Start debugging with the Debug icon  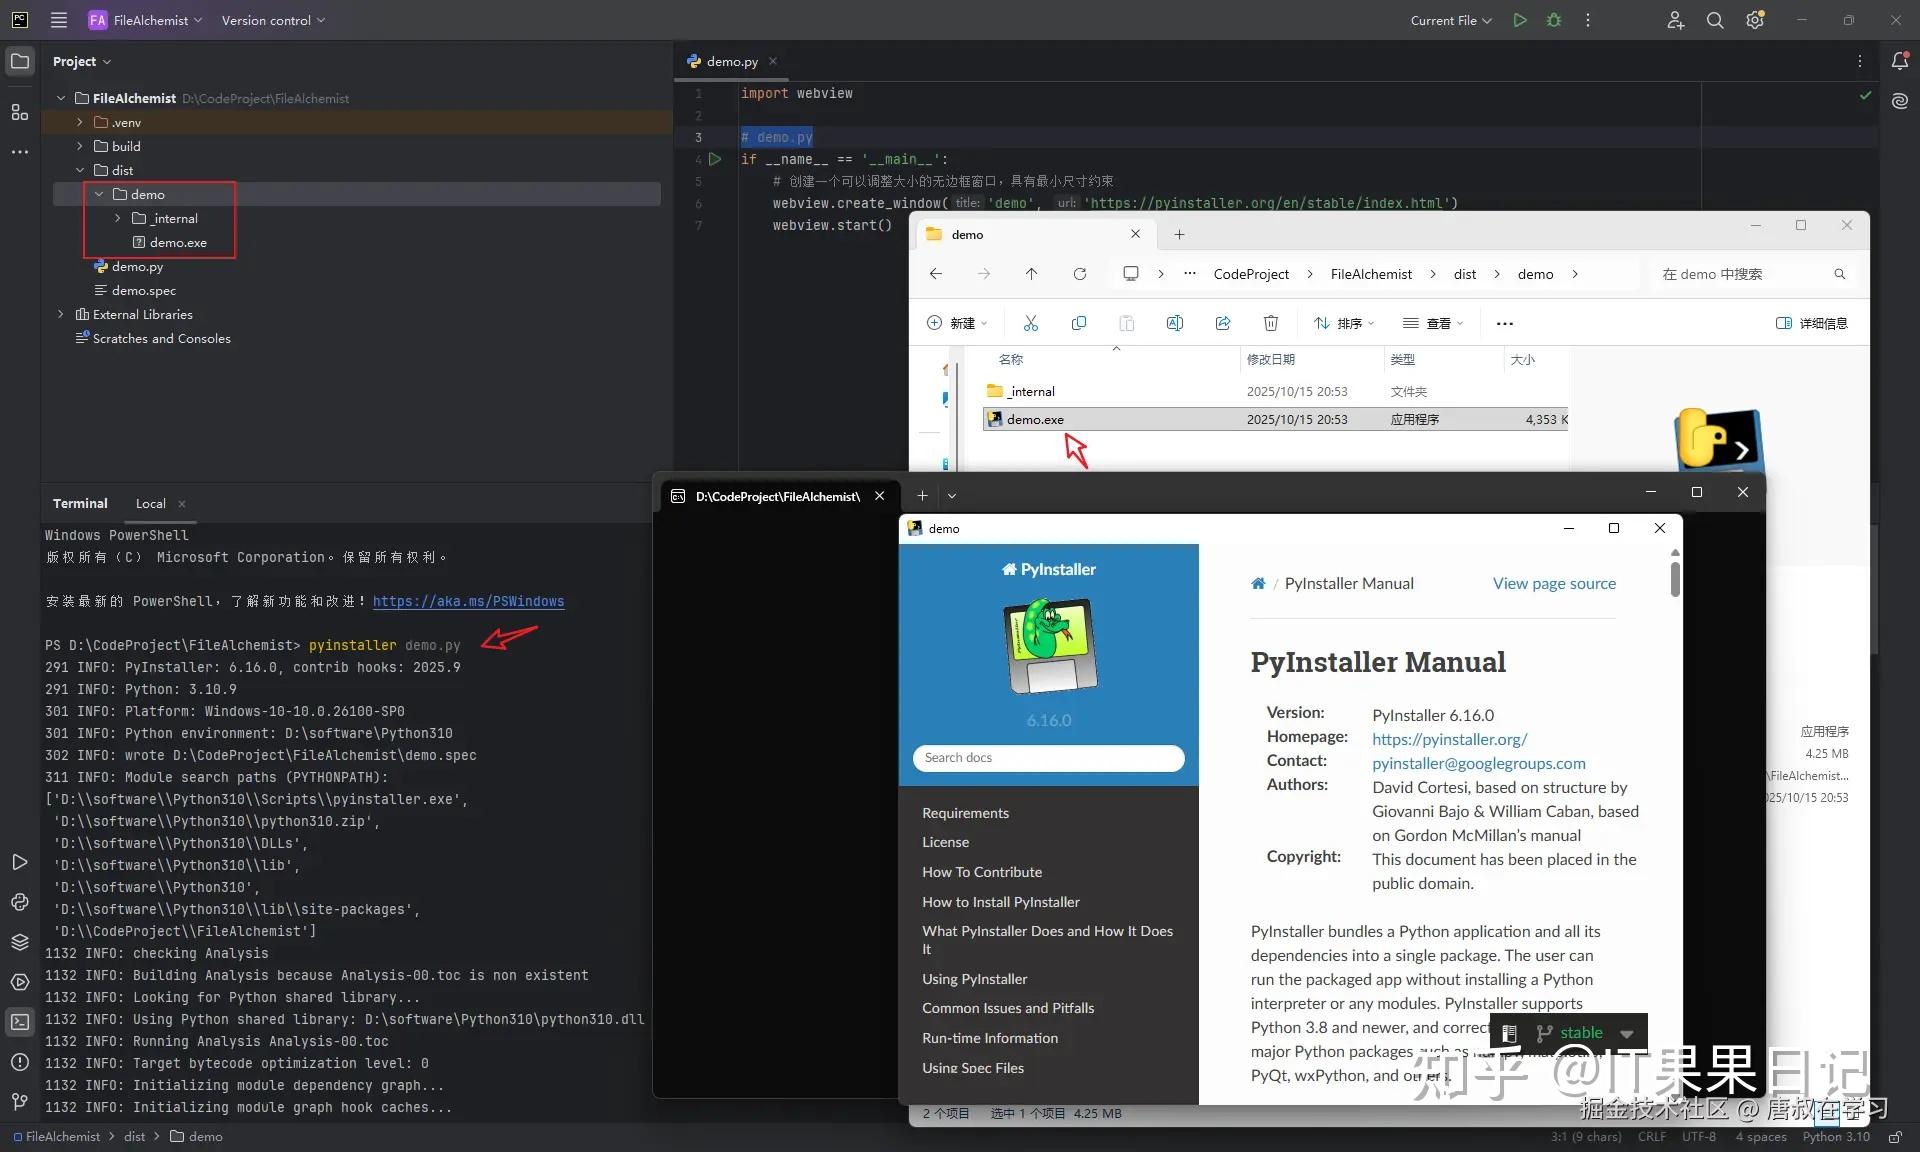pyautogui.click(x=1554, y=20)
